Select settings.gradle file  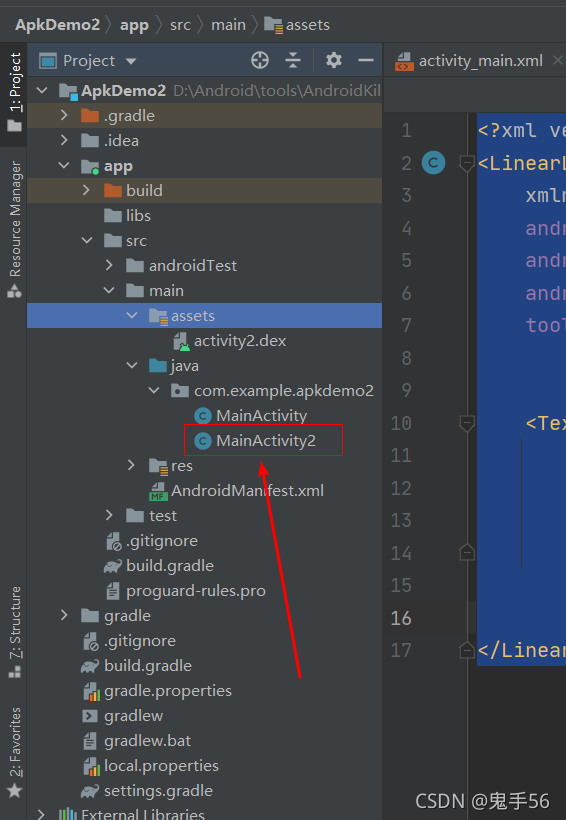click(x=158, y=791)
